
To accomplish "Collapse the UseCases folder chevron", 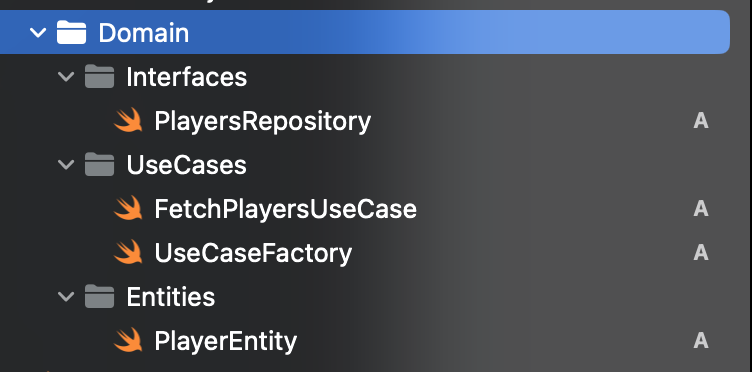I will pyautogui.click(x=66, y=164).
